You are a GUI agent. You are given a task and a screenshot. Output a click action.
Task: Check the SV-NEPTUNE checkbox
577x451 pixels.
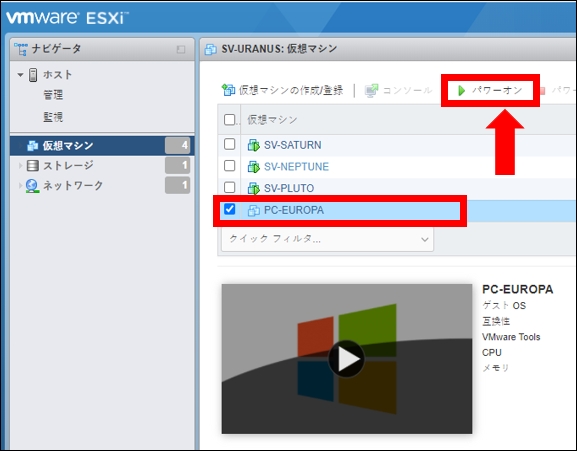pyautogui.click(x=229, y=166)
